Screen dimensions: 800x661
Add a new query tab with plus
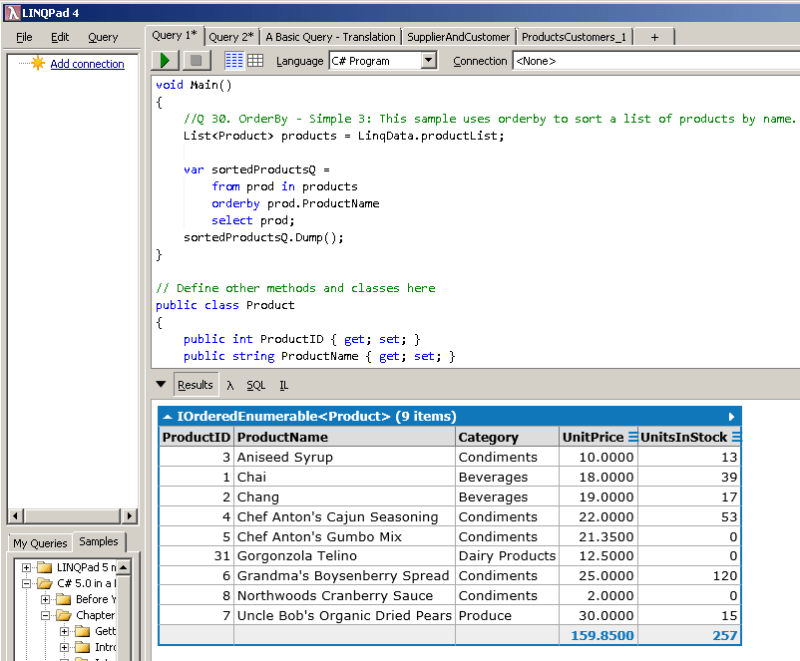(x=655, y=37)
